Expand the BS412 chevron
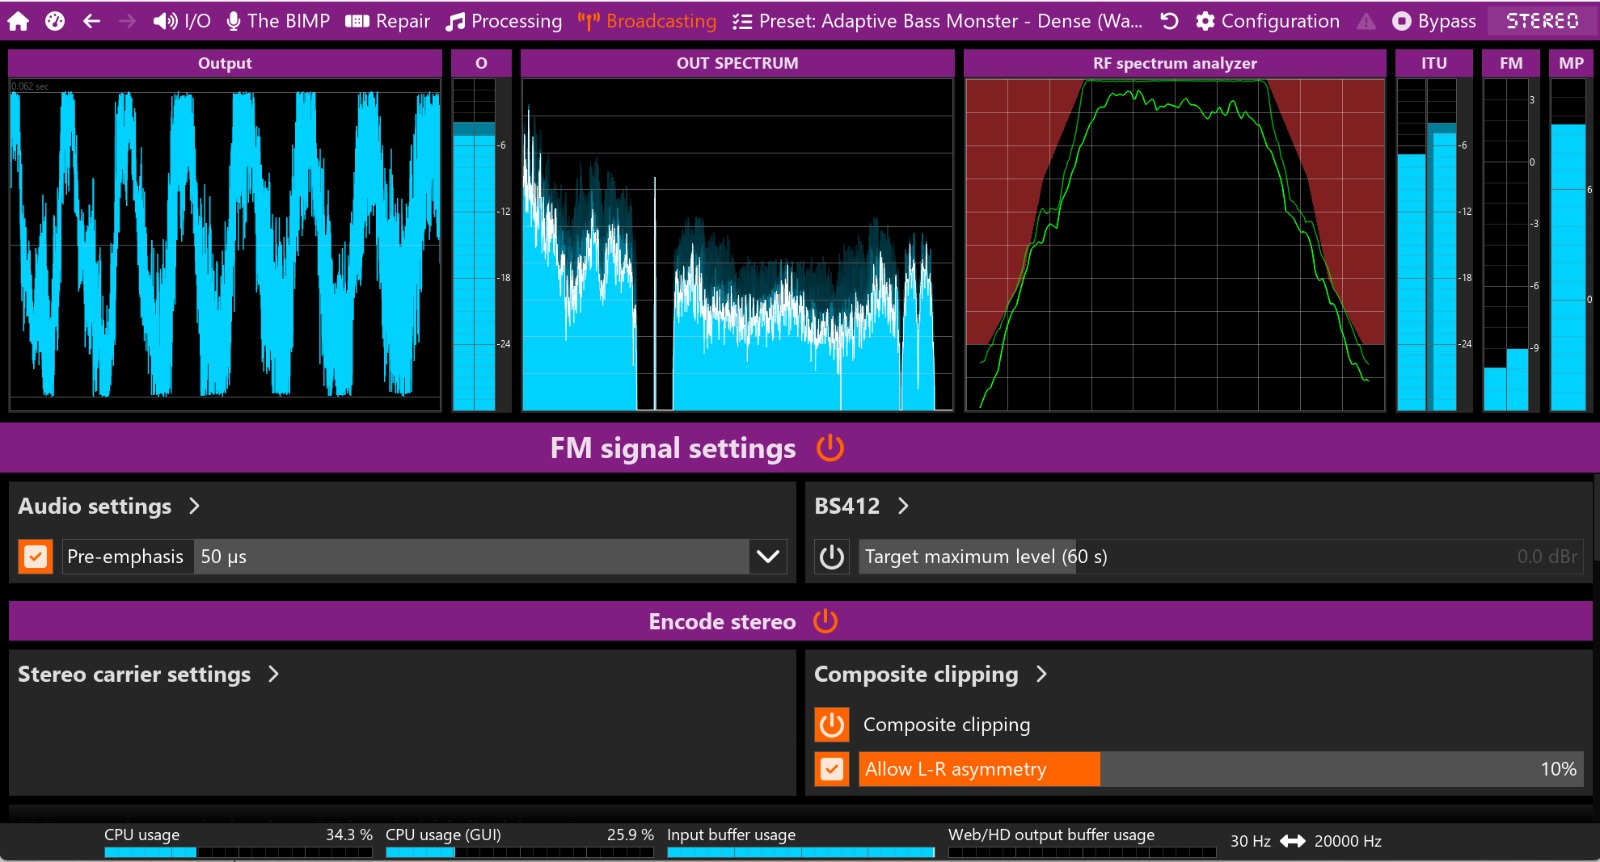 point(903,506)
